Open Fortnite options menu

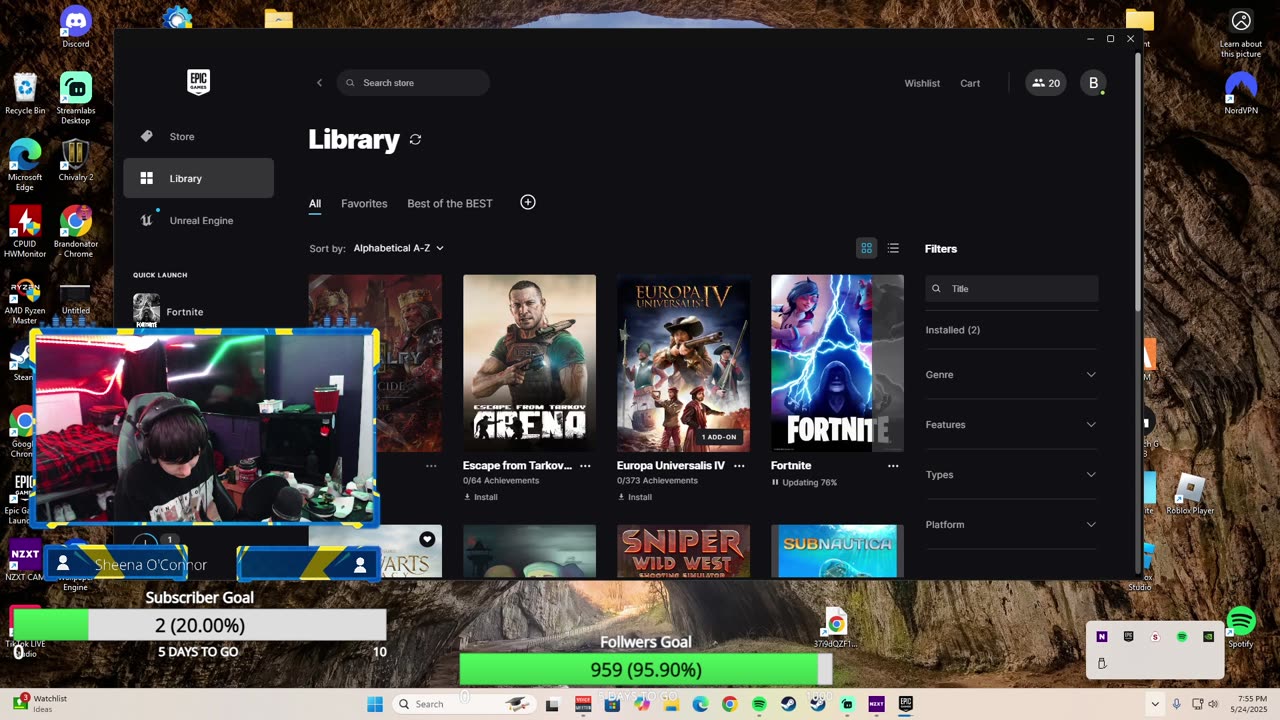point(893,466)
